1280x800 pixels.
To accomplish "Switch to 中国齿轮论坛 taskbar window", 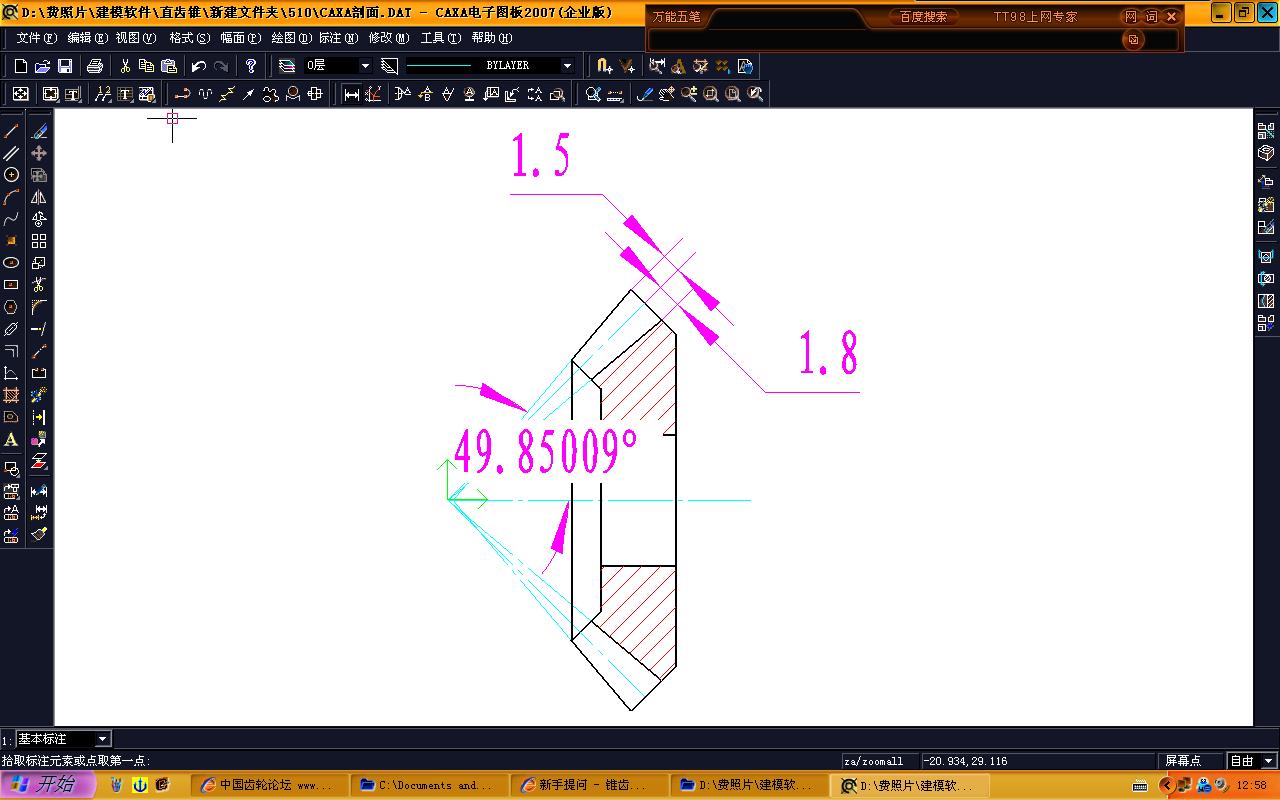I will click(269, 785).
